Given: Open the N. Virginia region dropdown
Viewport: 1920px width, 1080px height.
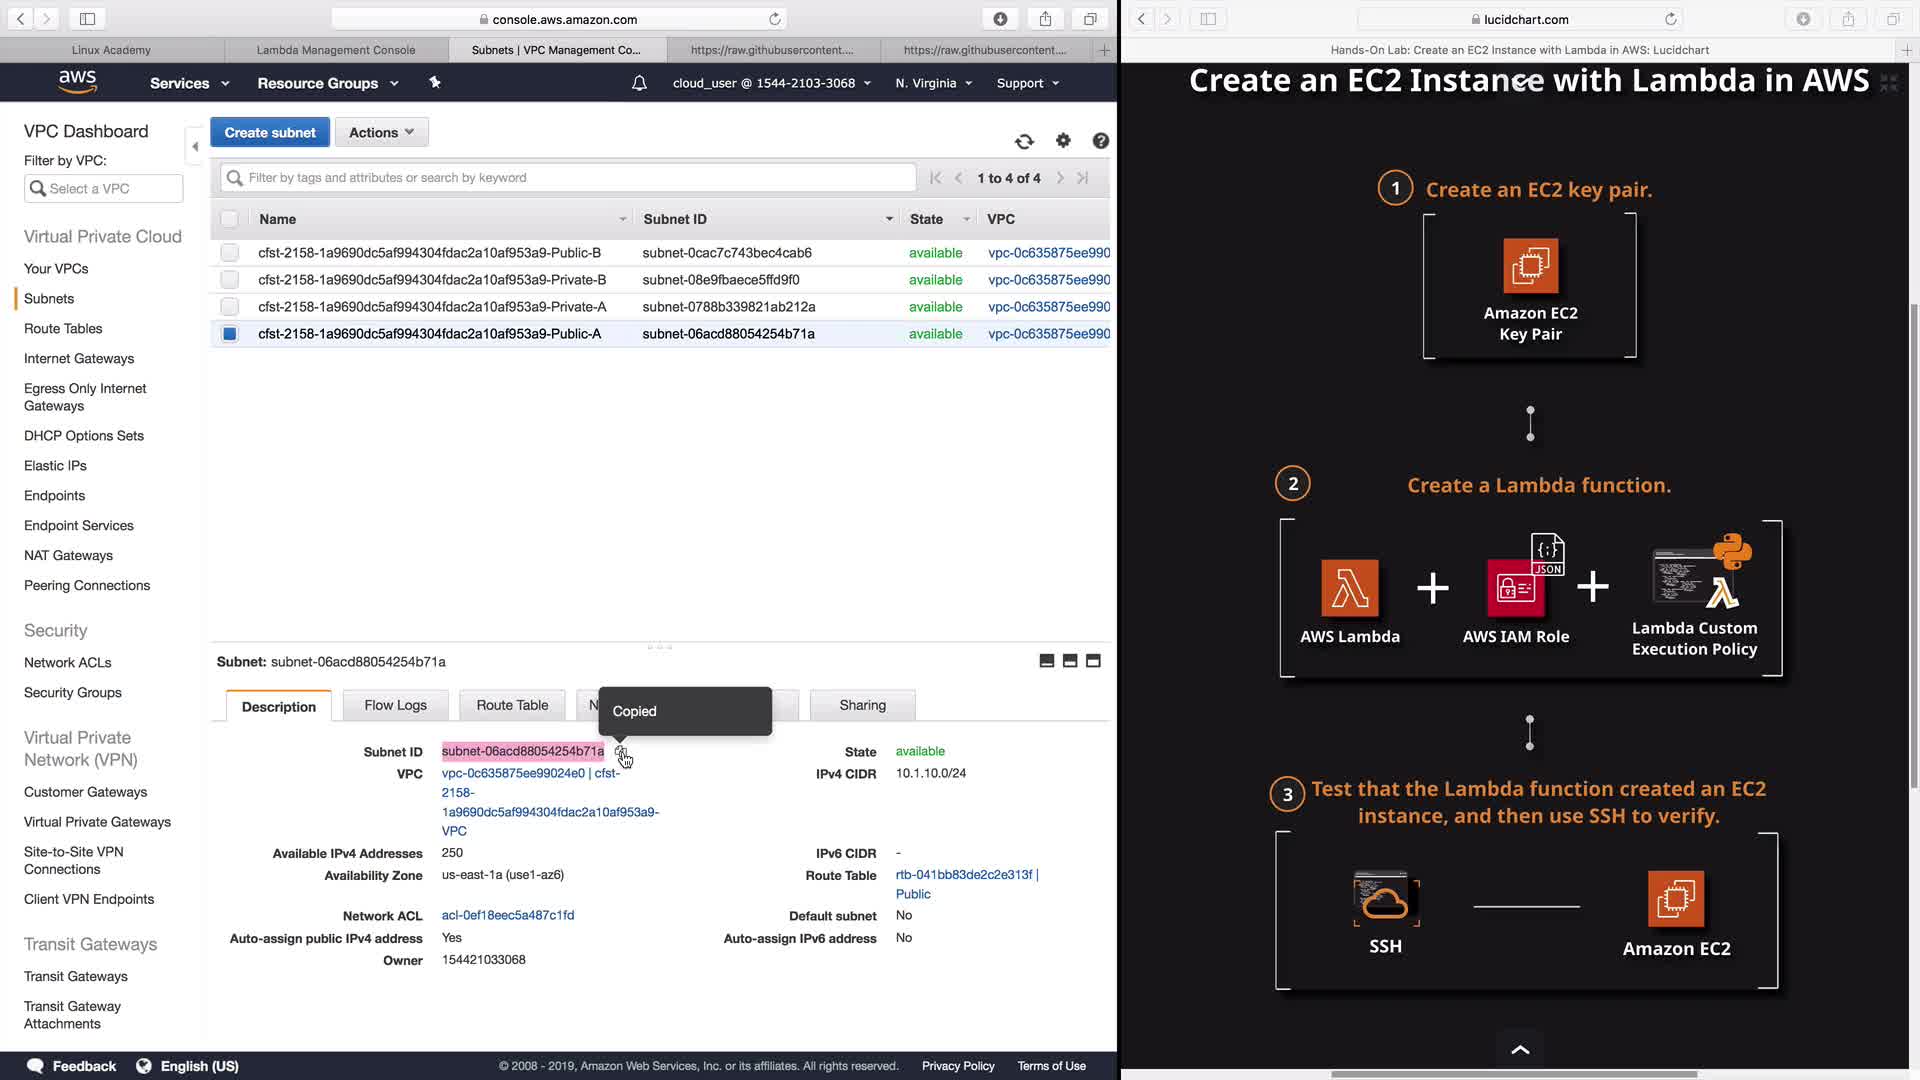Looking at the screenshot, I should point(933,83).
